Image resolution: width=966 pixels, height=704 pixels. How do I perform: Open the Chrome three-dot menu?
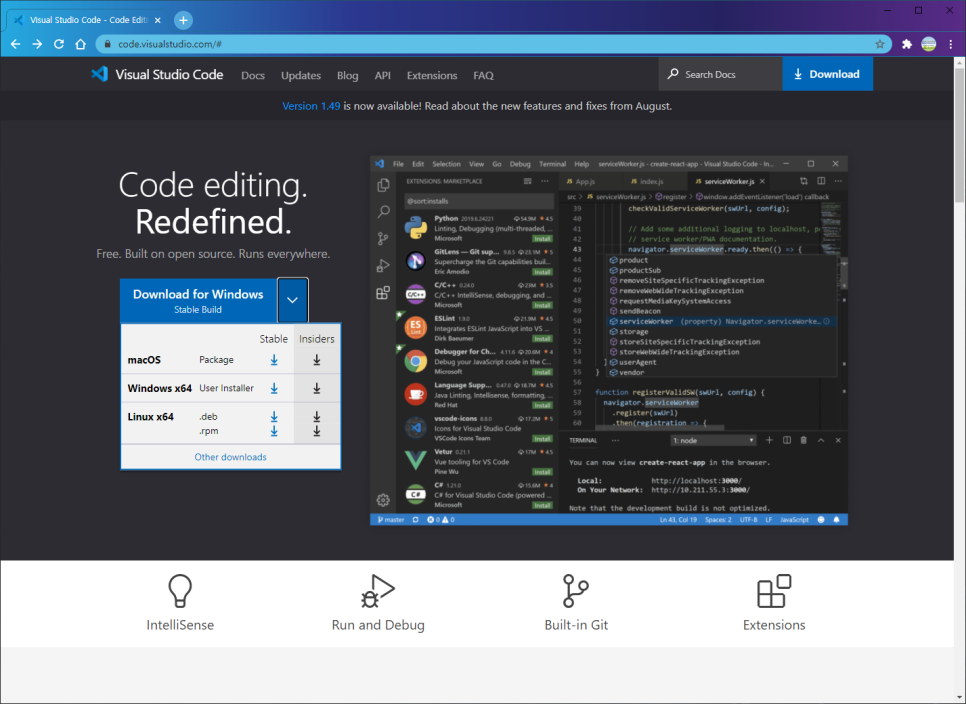coord(951,44)
